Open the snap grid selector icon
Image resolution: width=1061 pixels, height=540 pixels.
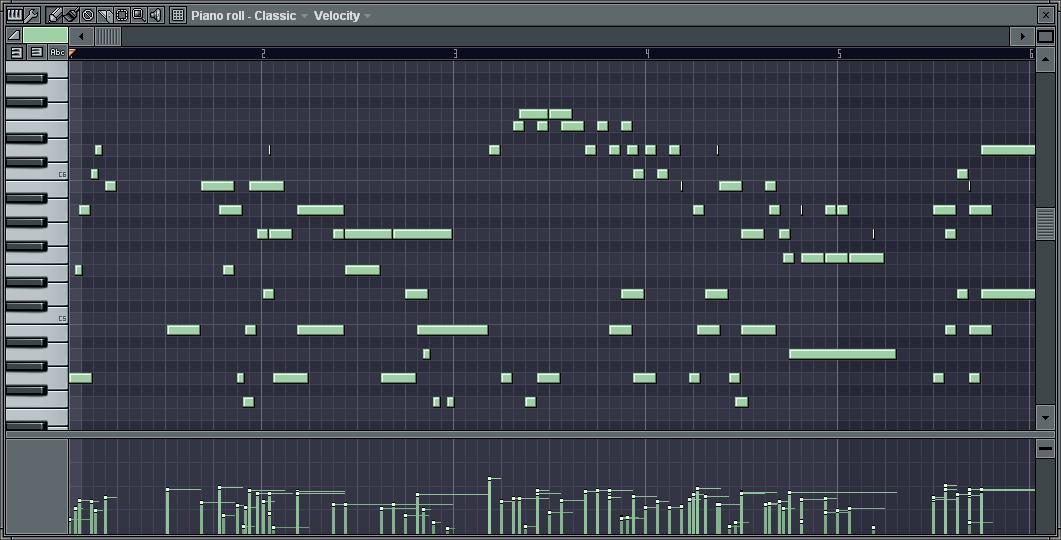(178, 15)
